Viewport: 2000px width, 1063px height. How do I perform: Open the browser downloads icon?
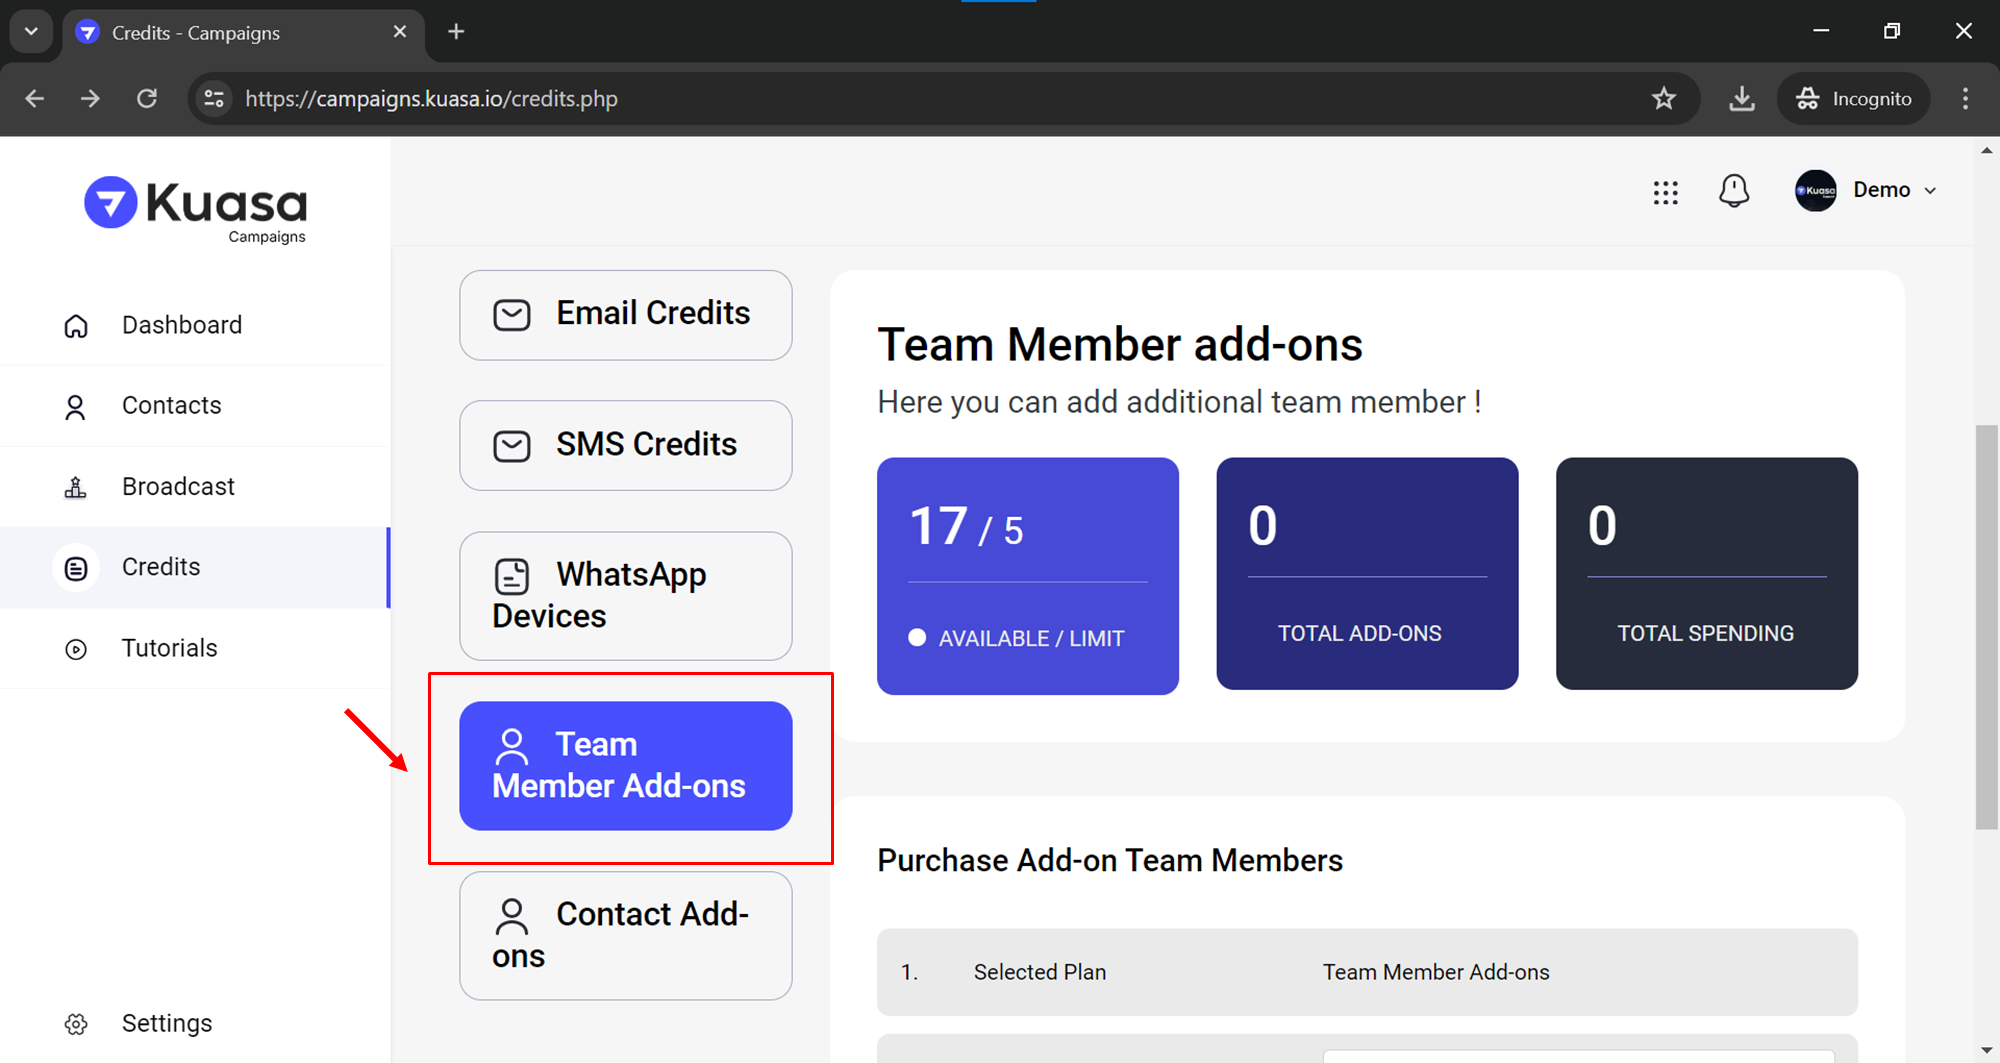[1741, 98]
